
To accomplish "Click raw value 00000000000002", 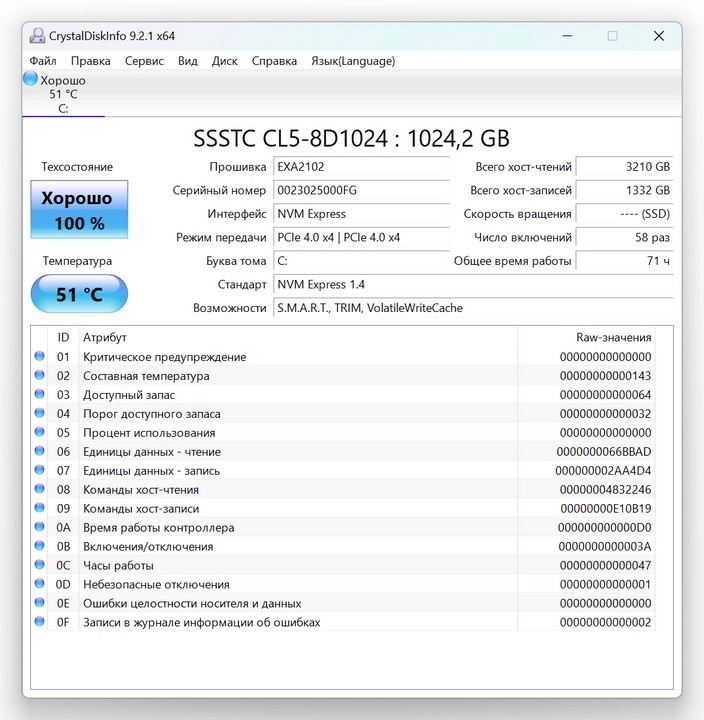I will point(605,623).
